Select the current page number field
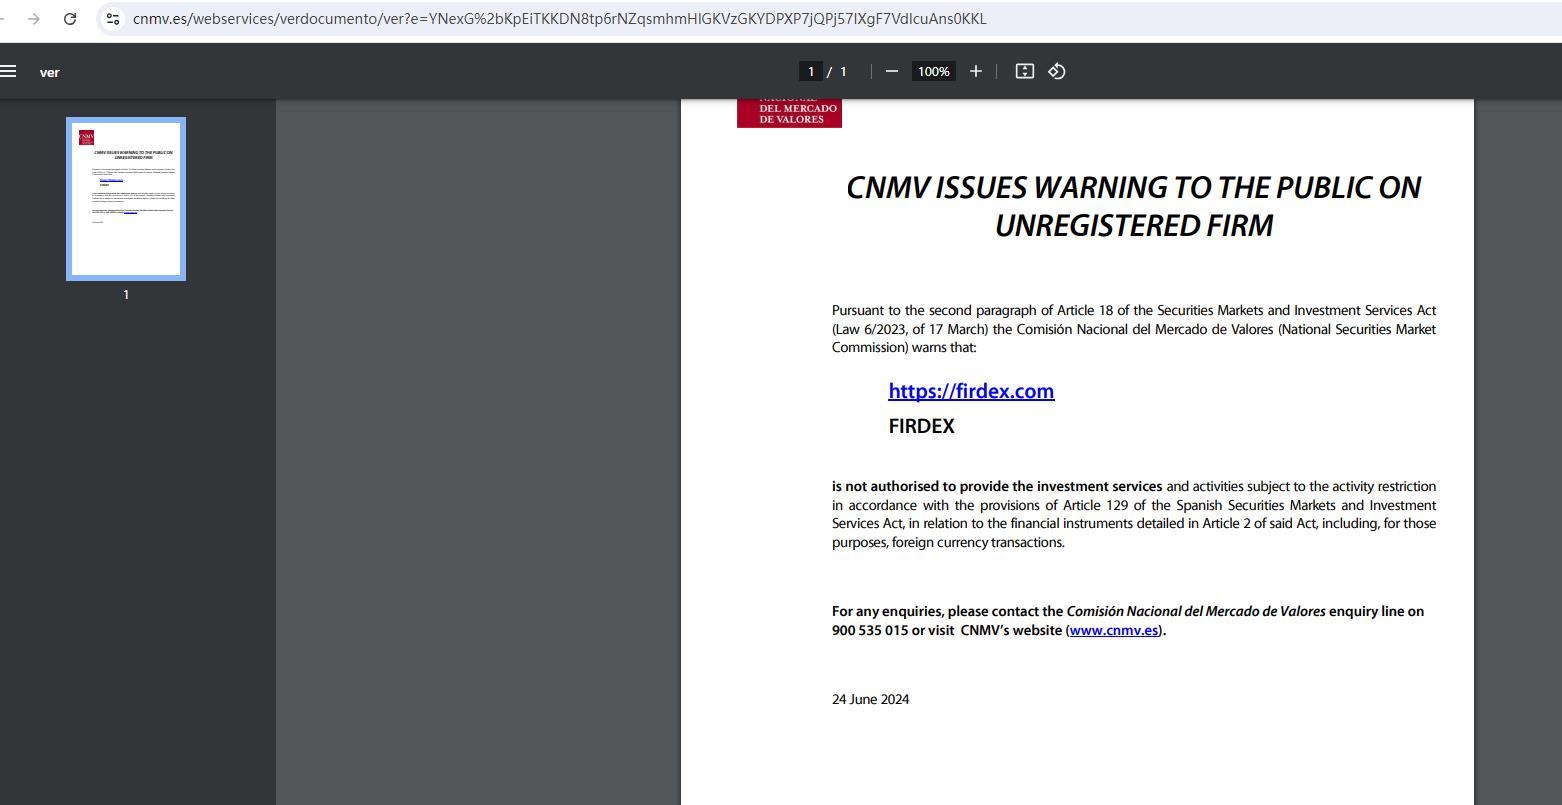The image size is (1562, 805). [810, 71]
